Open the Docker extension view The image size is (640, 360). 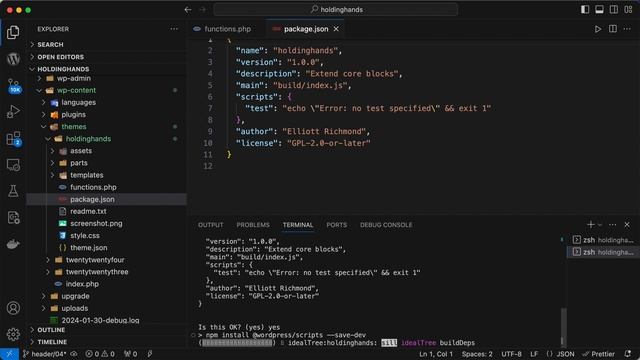click(13, 244)
